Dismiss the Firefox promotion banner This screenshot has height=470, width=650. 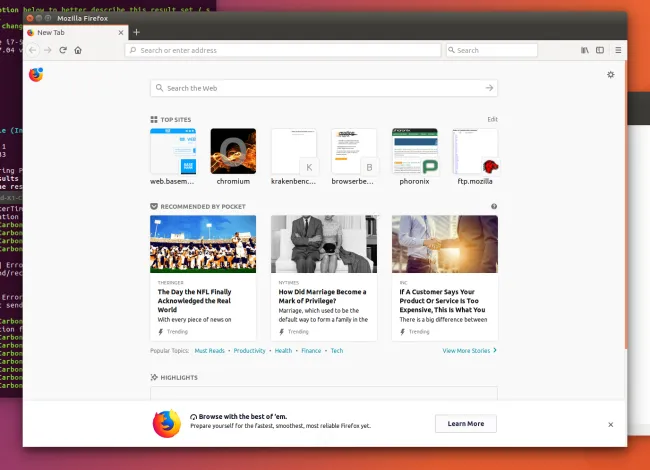(610, 424)
